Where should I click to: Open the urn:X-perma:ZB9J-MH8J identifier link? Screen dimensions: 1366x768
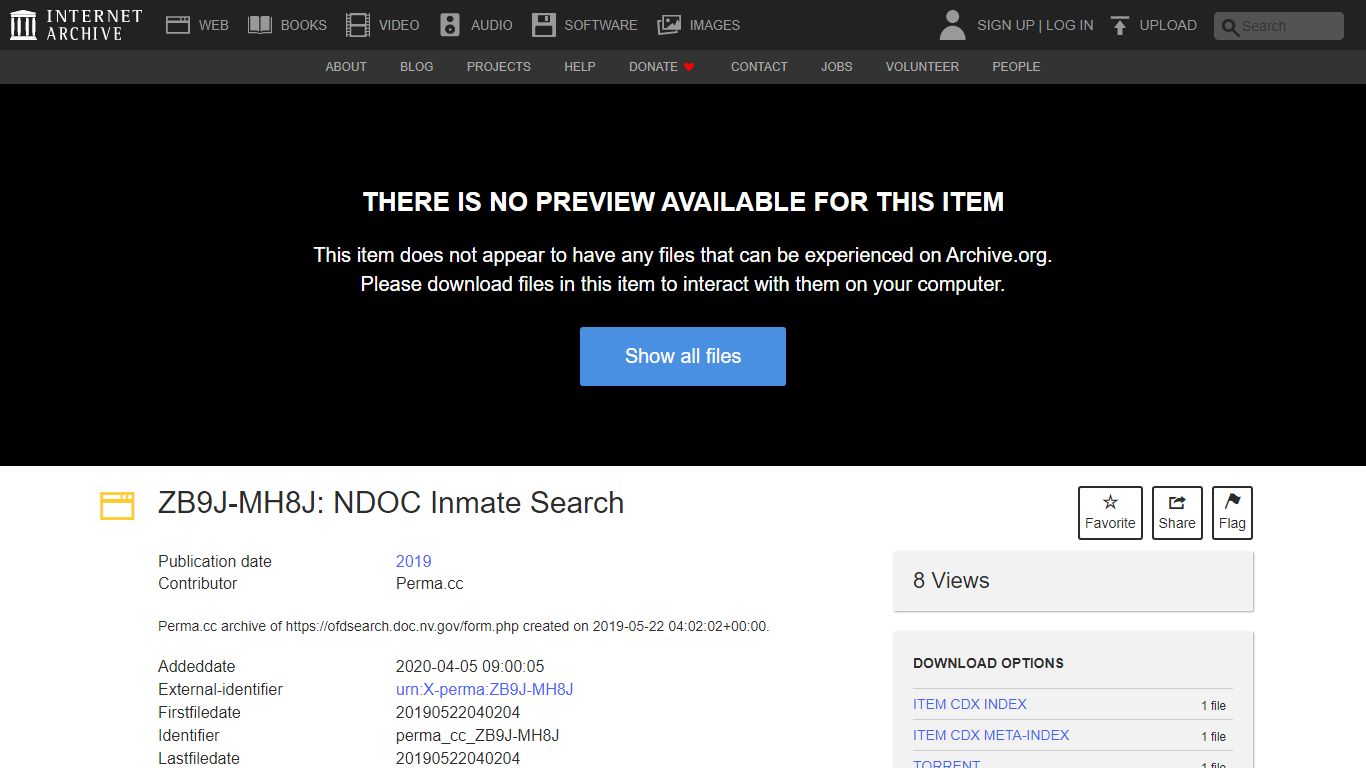(484, 689)
